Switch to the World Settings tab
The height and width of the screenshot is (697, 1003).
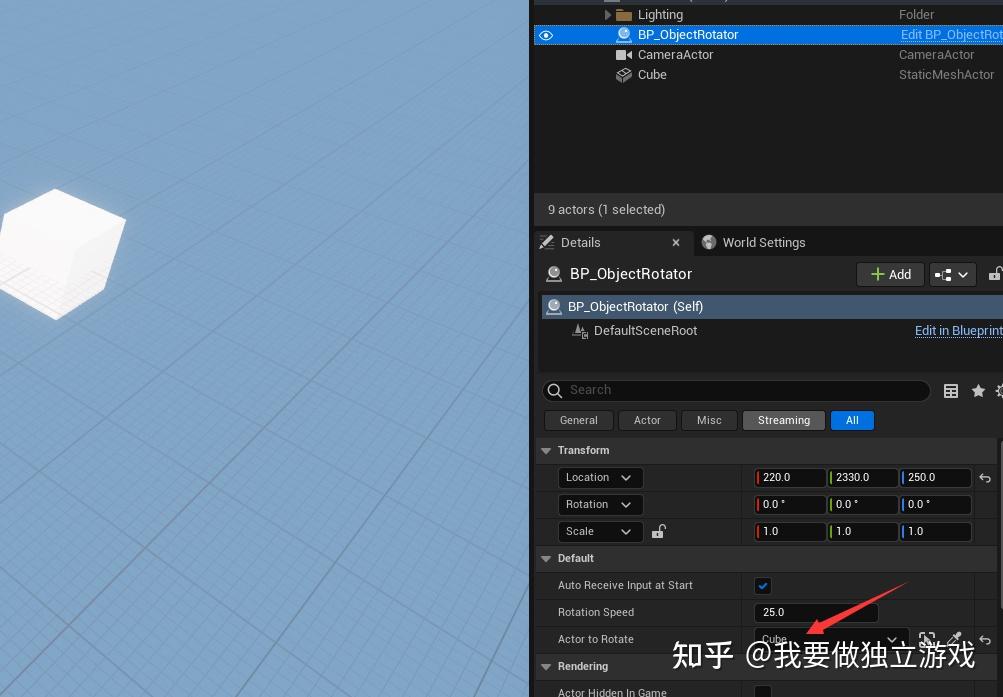(763, 242)
